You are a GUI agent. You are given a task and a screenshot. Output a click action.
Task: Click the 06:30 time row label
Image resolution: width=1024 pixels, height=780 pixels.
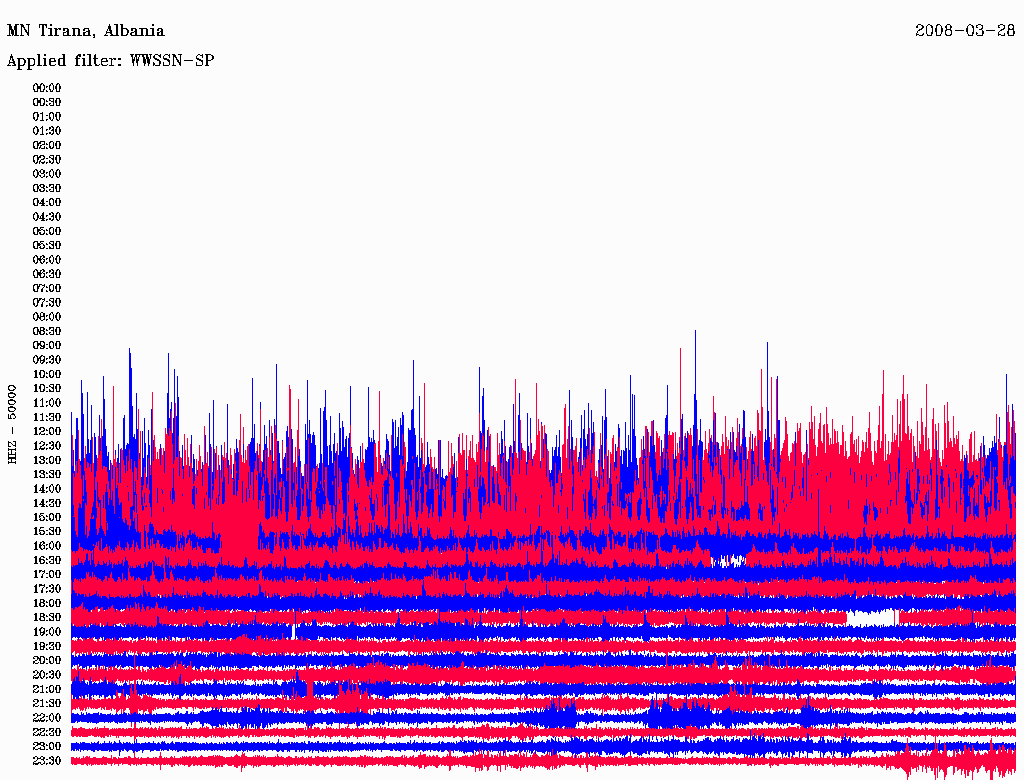(47, 274)
